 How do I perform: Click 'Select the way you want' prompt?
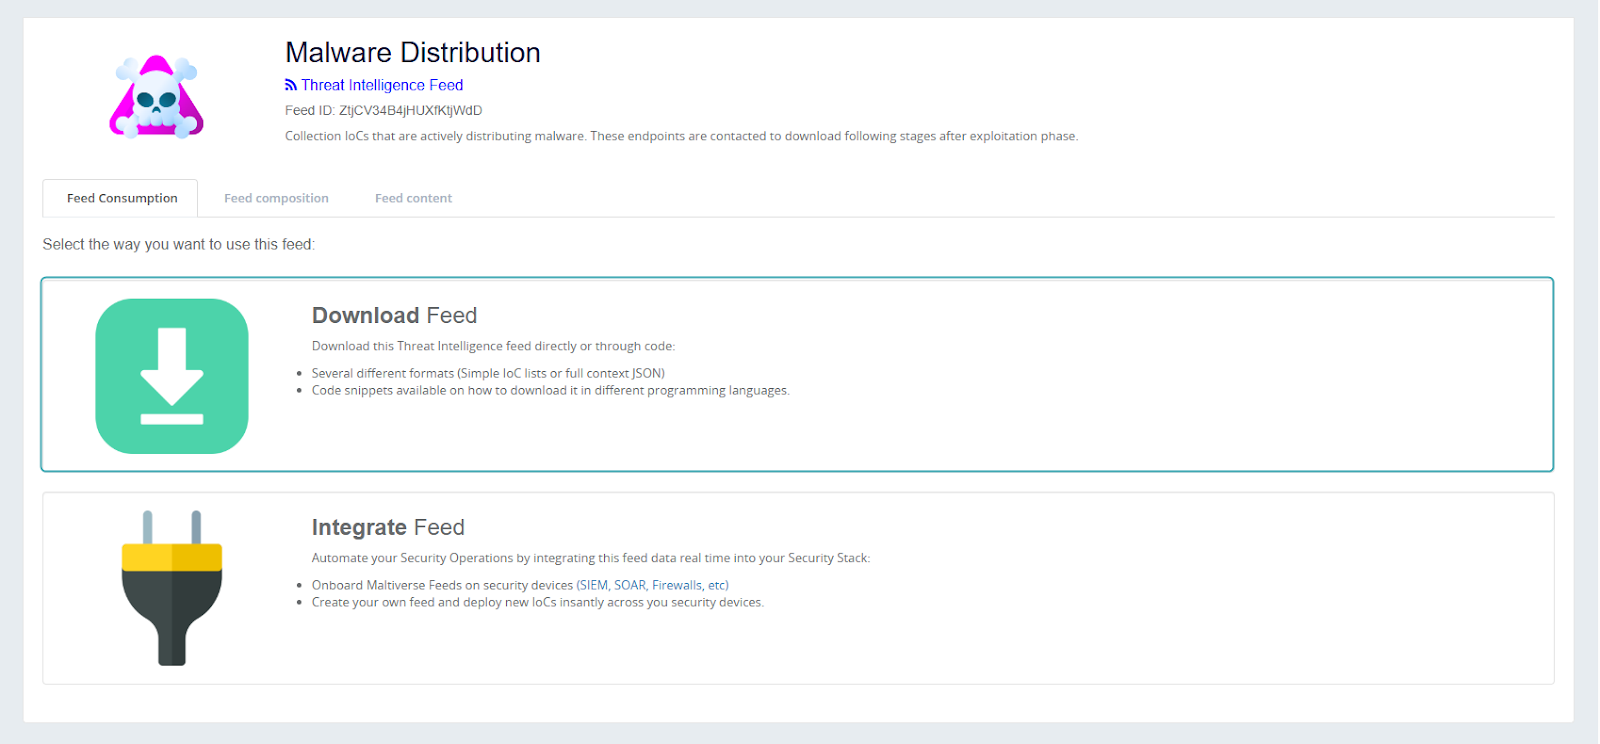click(x=178, y=245)
